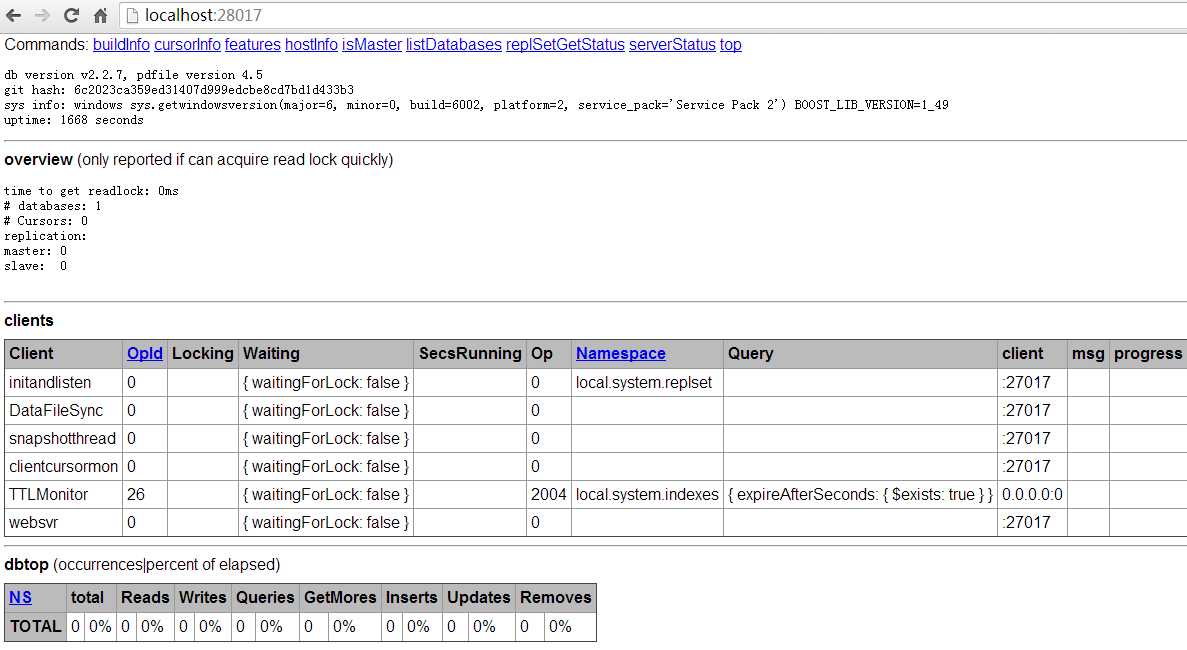Click the '# databases: 1' line

[x=52, y=206]
